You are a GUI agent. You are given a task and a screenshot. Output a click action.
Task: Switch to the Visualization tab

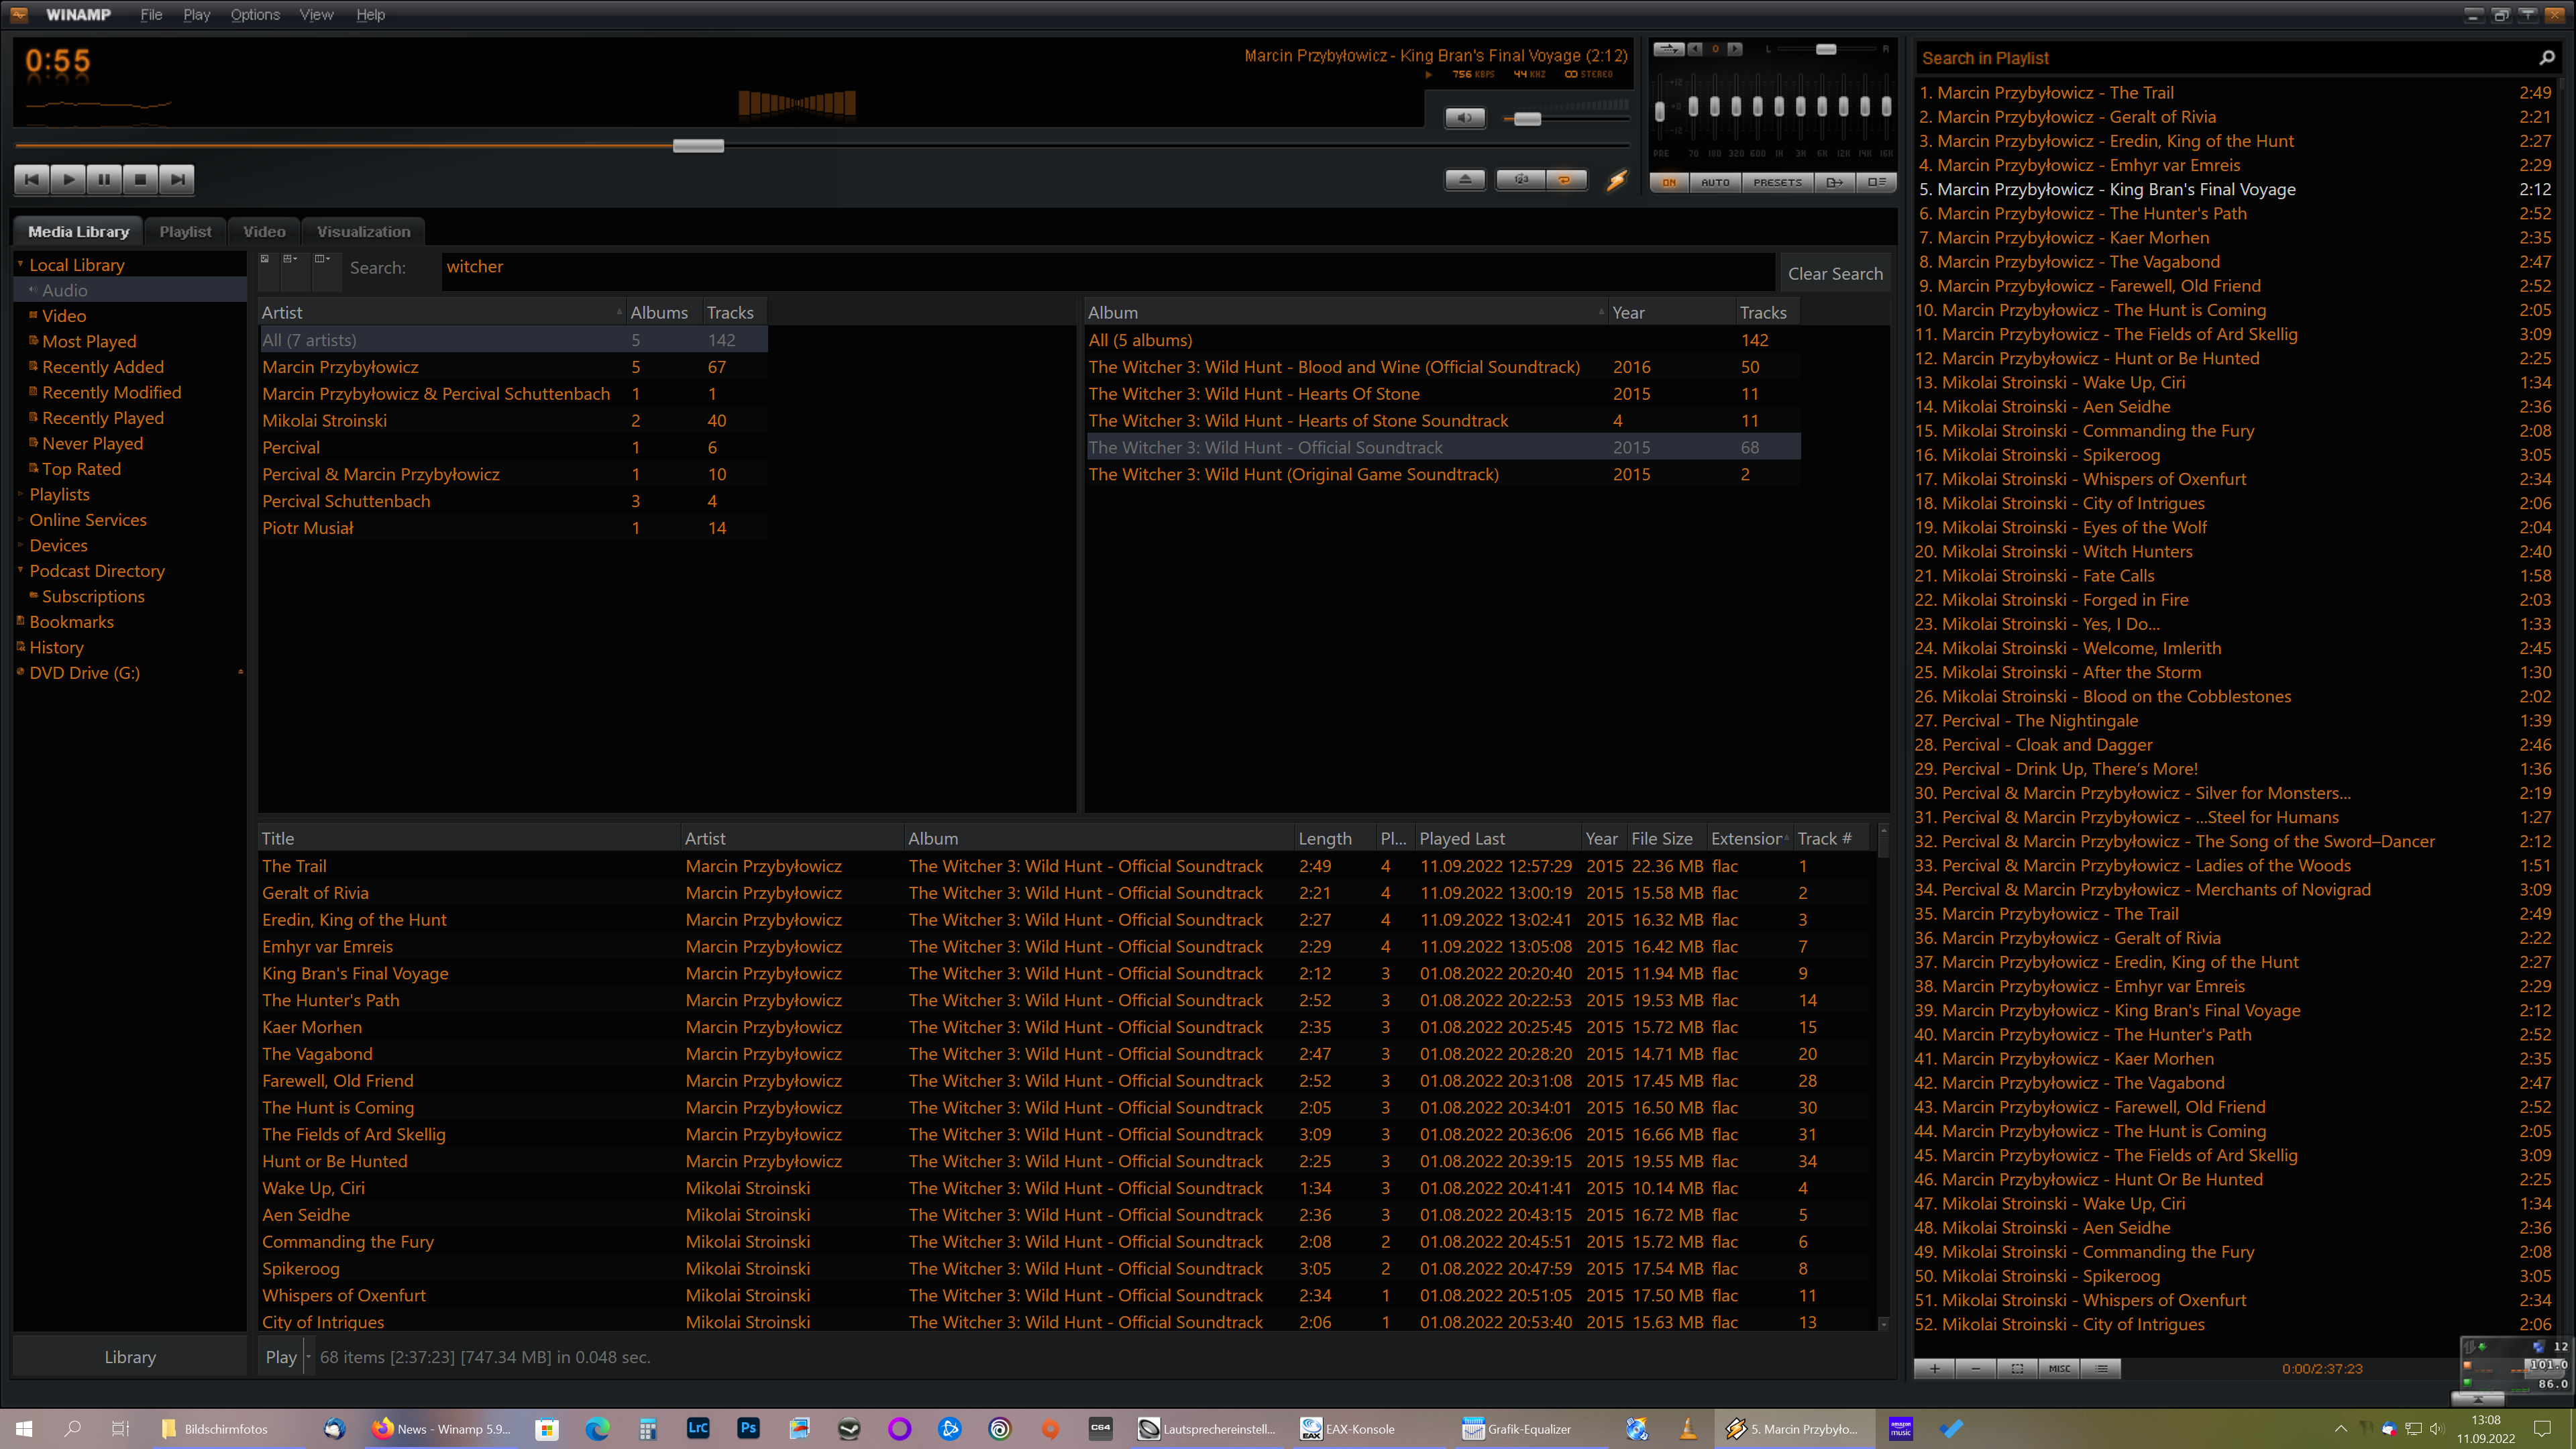click(363, 231)
